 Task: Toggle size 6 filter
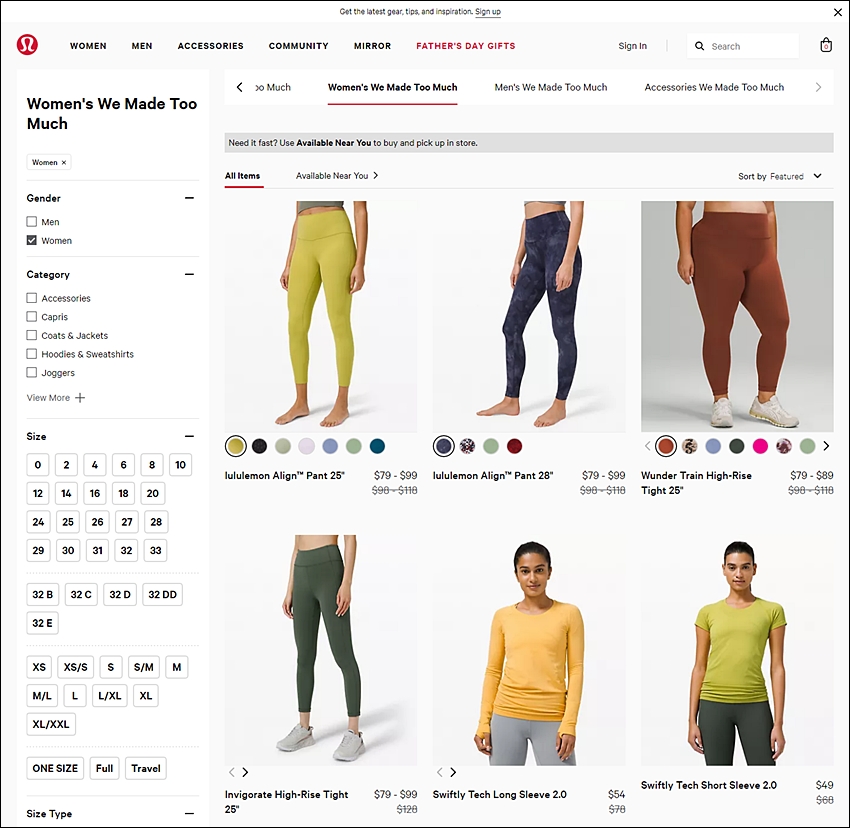pyautogui.click(x=124, y=465)
